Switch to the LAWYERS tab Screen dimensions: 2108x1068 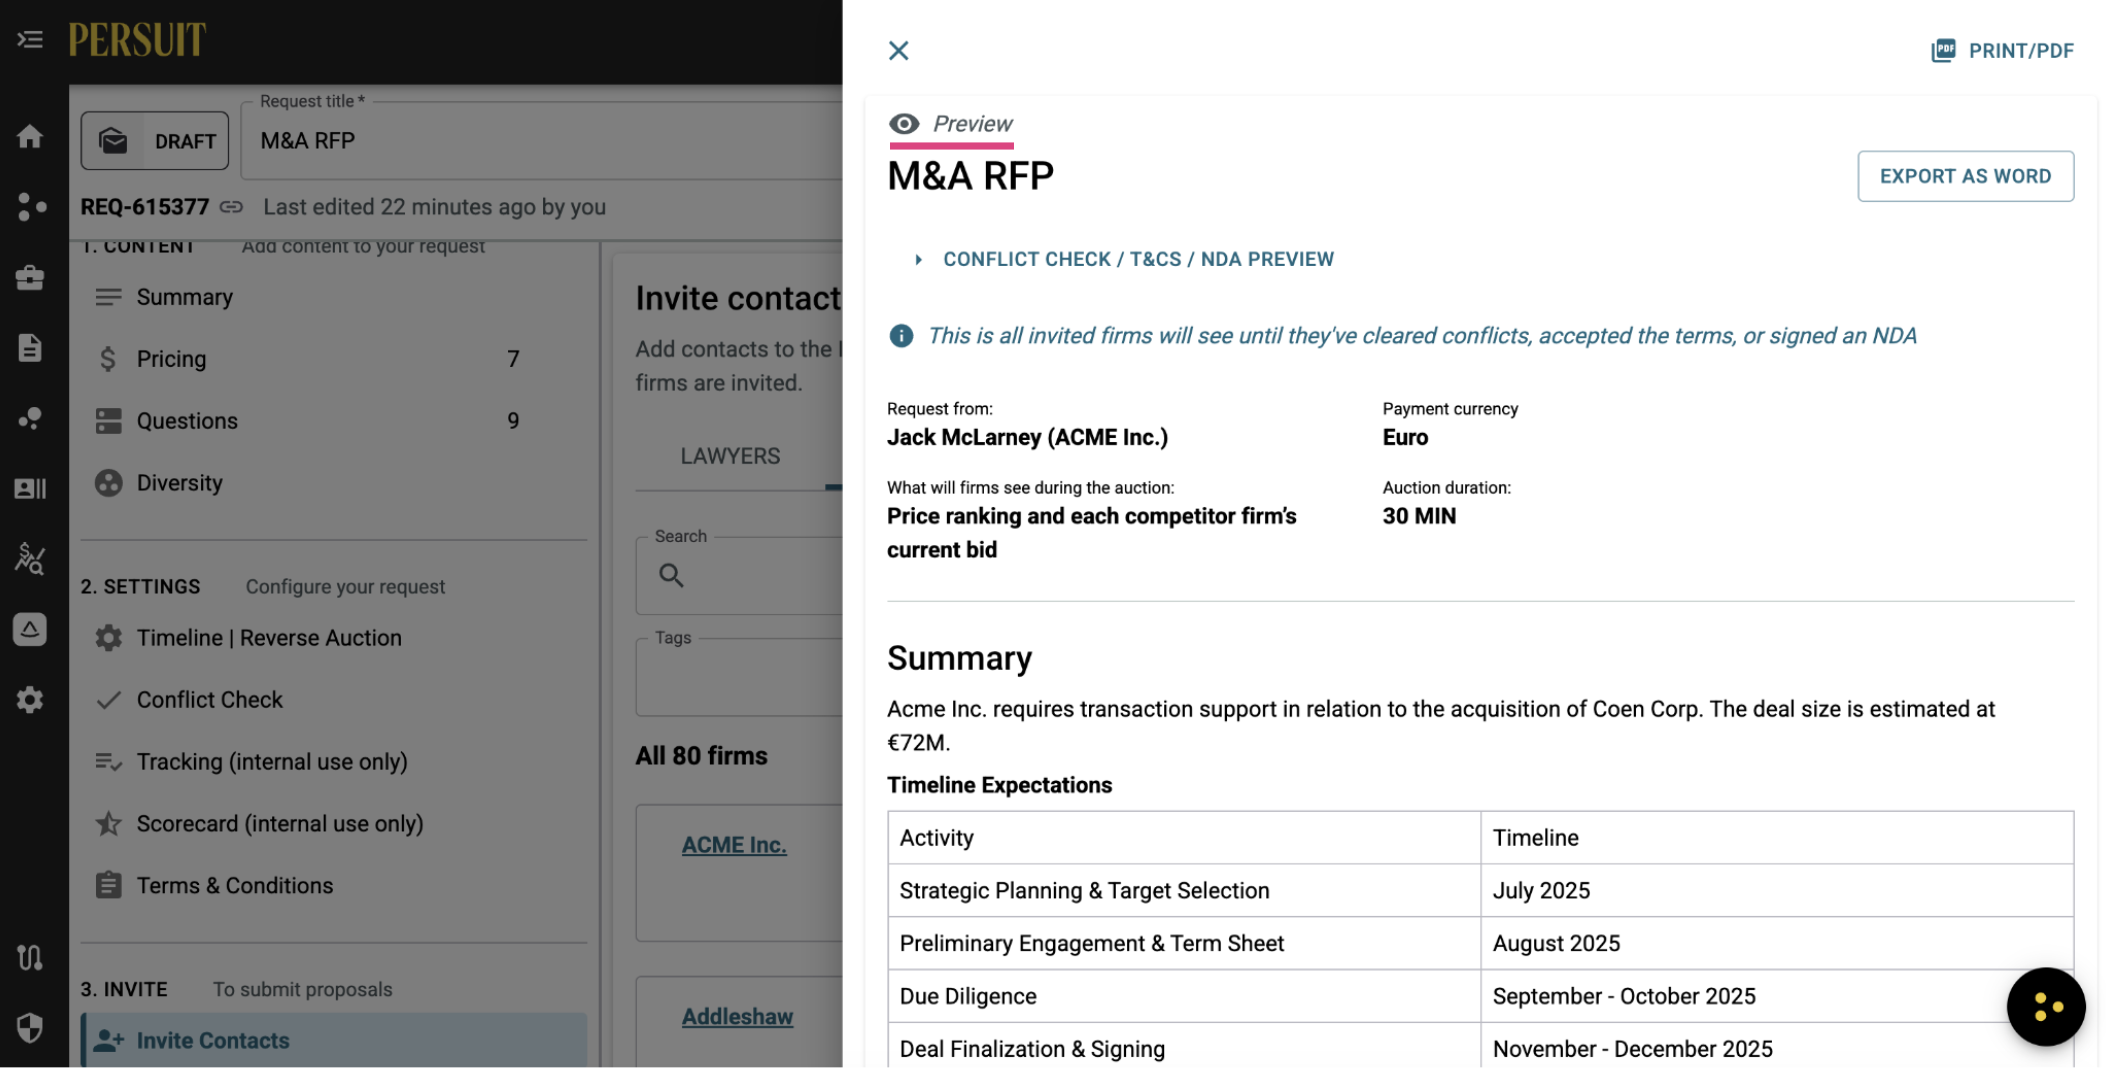point(730,456)
